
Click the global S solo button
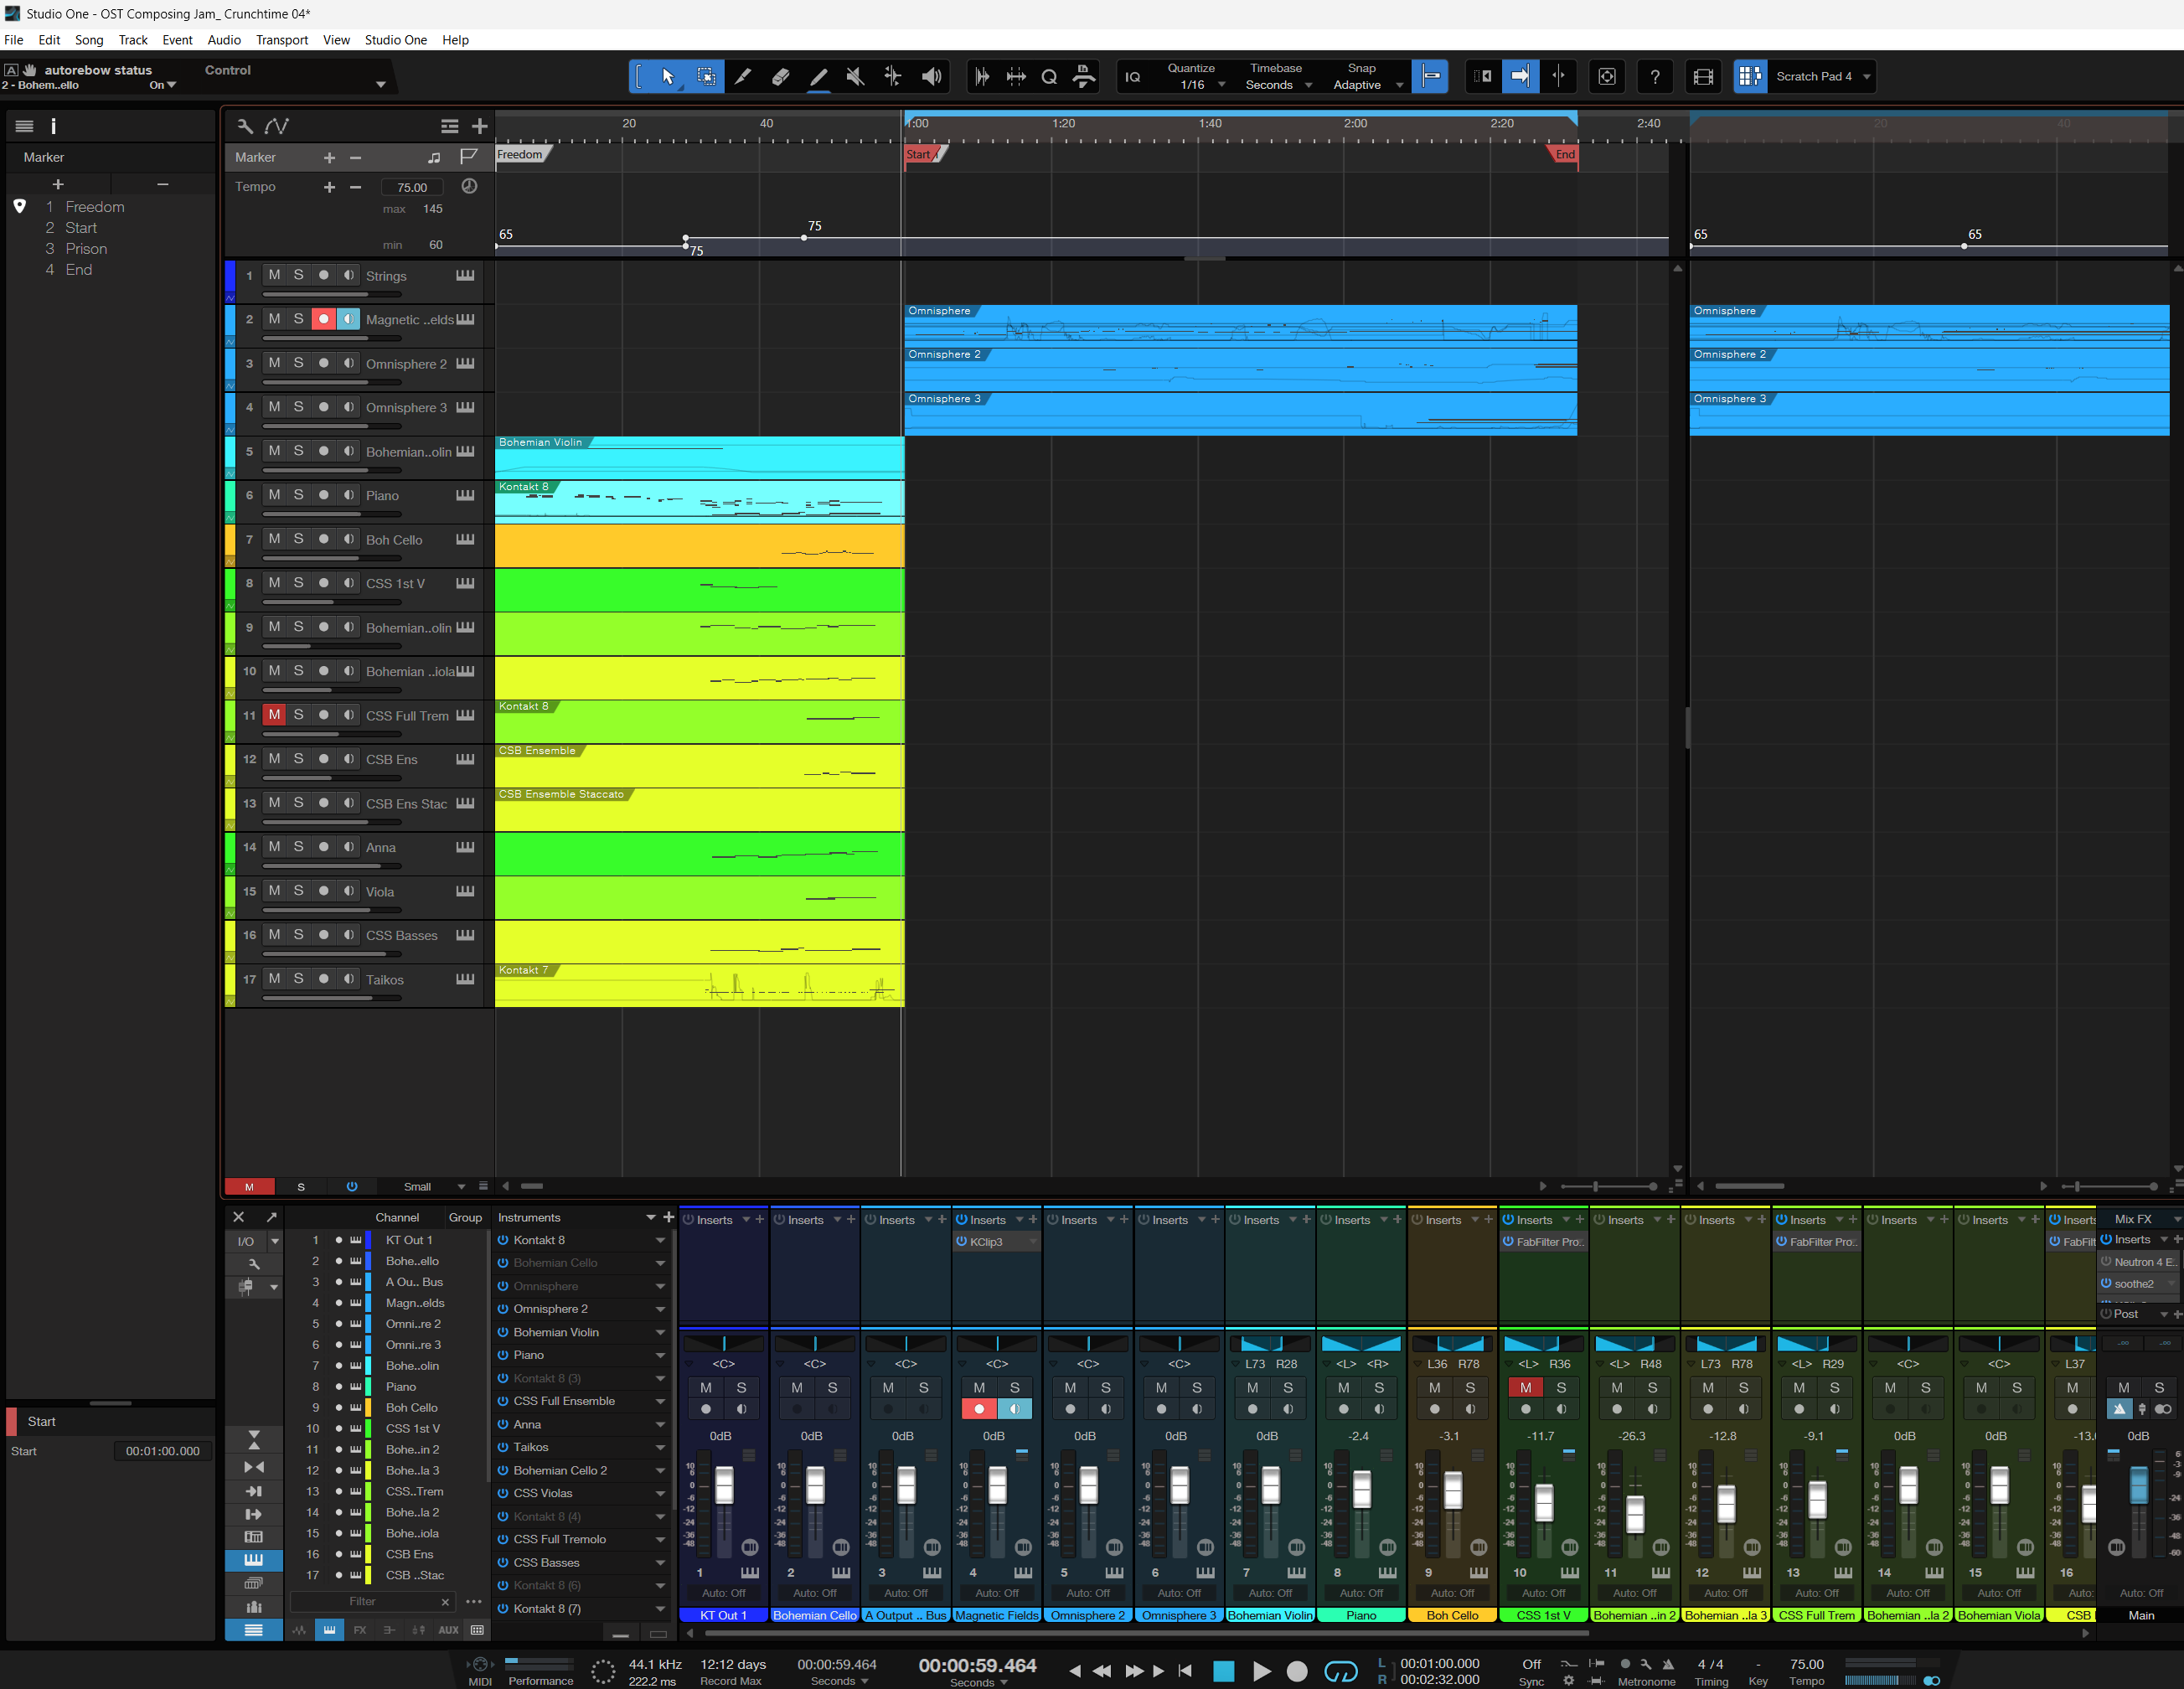pos(301,1187)
